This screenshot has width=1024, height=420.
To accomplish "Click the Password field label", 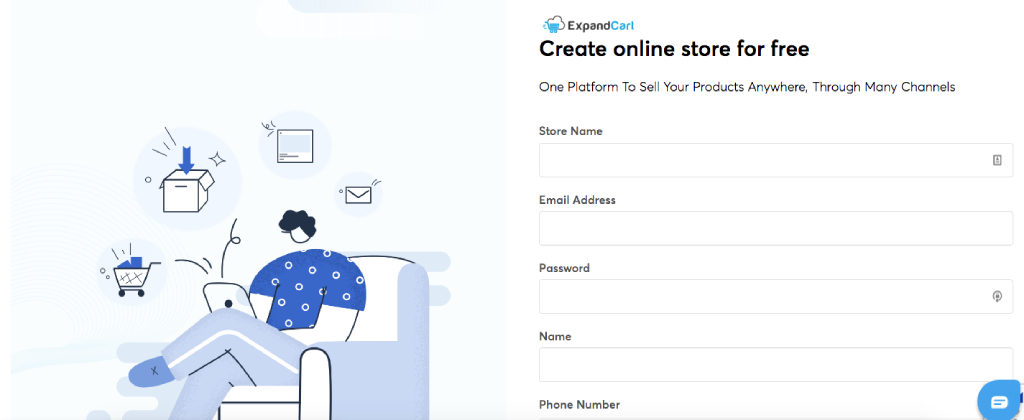I will tap(564, 268).
